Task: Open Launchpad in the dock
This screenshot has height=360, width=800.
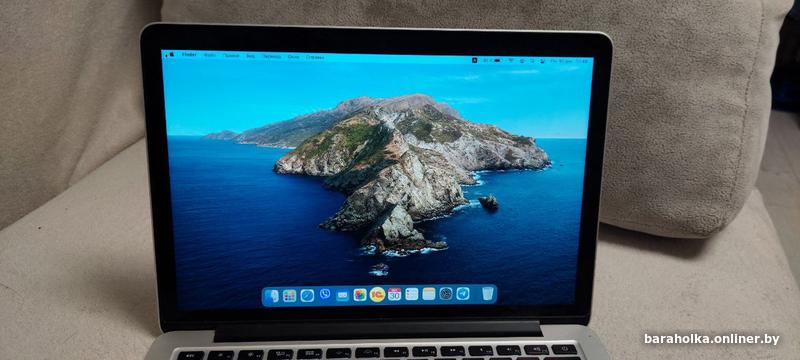Action: pyautogui.click(x=289, y=296)
